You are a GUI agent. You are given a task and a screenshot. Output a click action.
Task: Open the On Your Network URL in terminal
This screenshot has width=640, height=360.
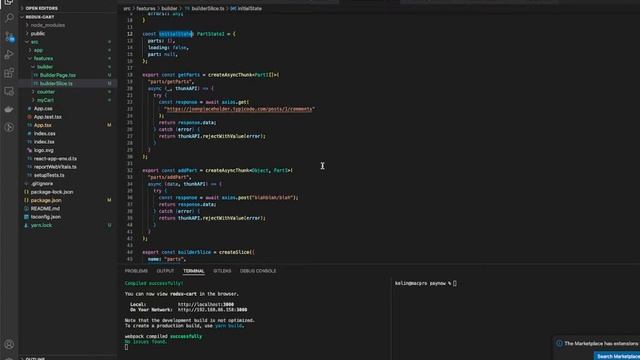212,310
